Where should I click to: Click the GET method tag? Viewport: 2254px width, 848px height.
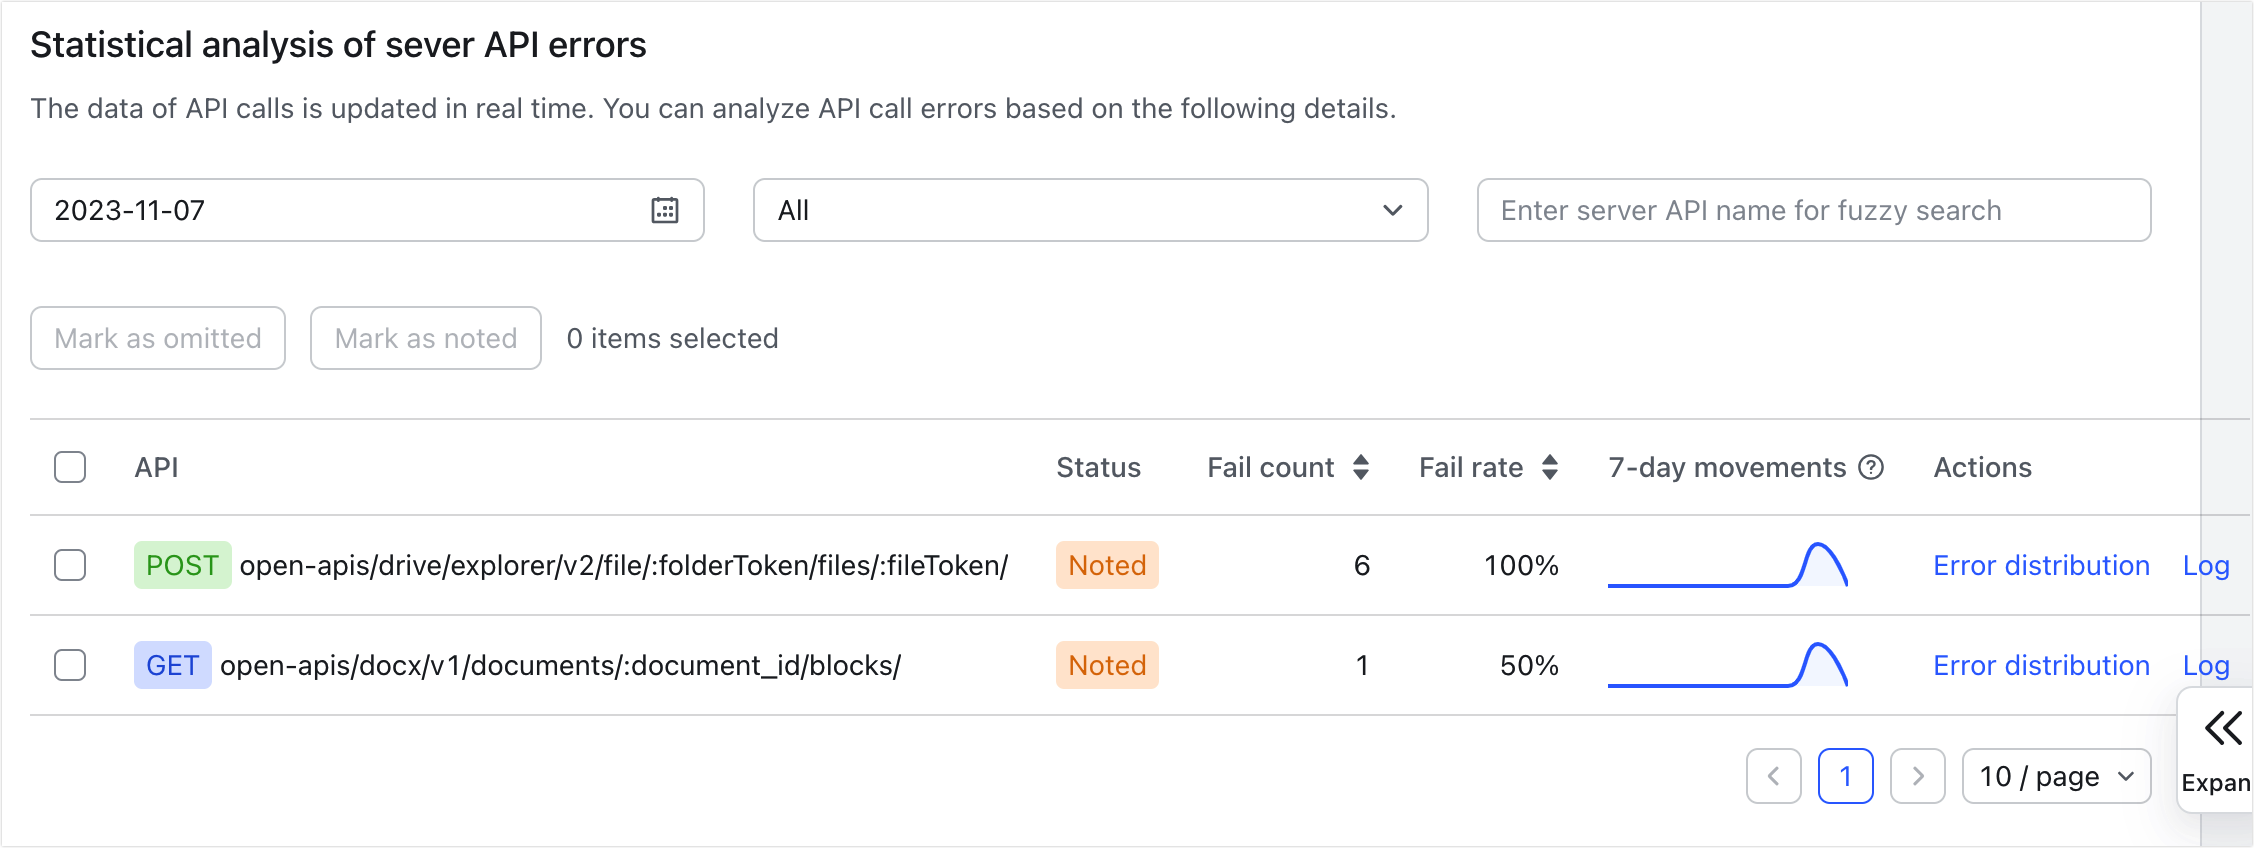click(173, 665)
